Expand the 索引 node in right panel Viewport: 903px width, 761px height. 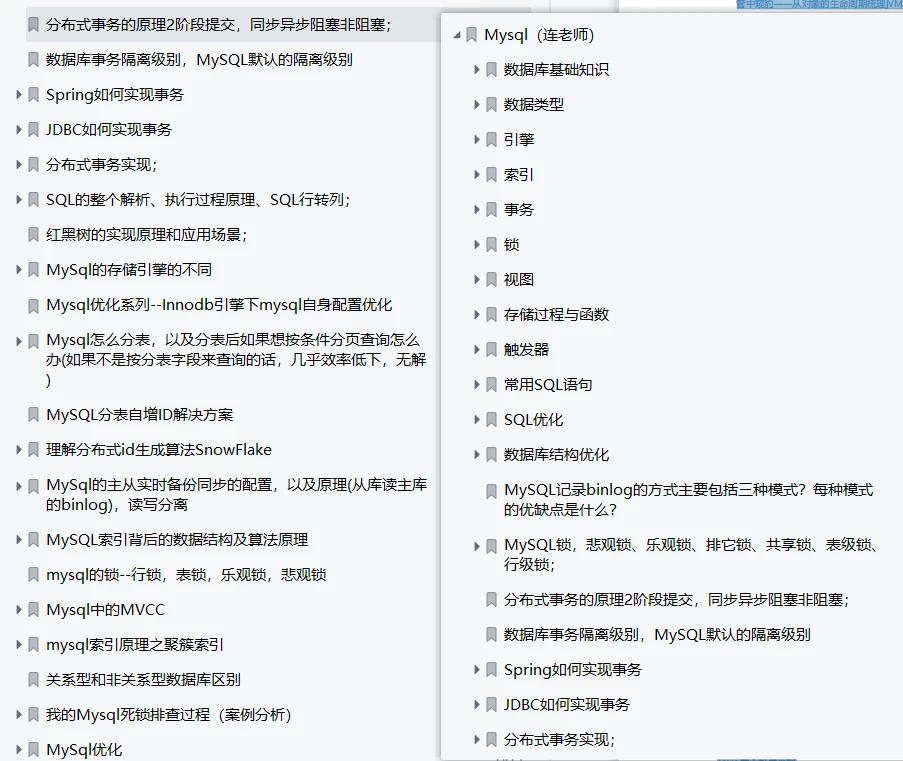[x=477, y=175]
